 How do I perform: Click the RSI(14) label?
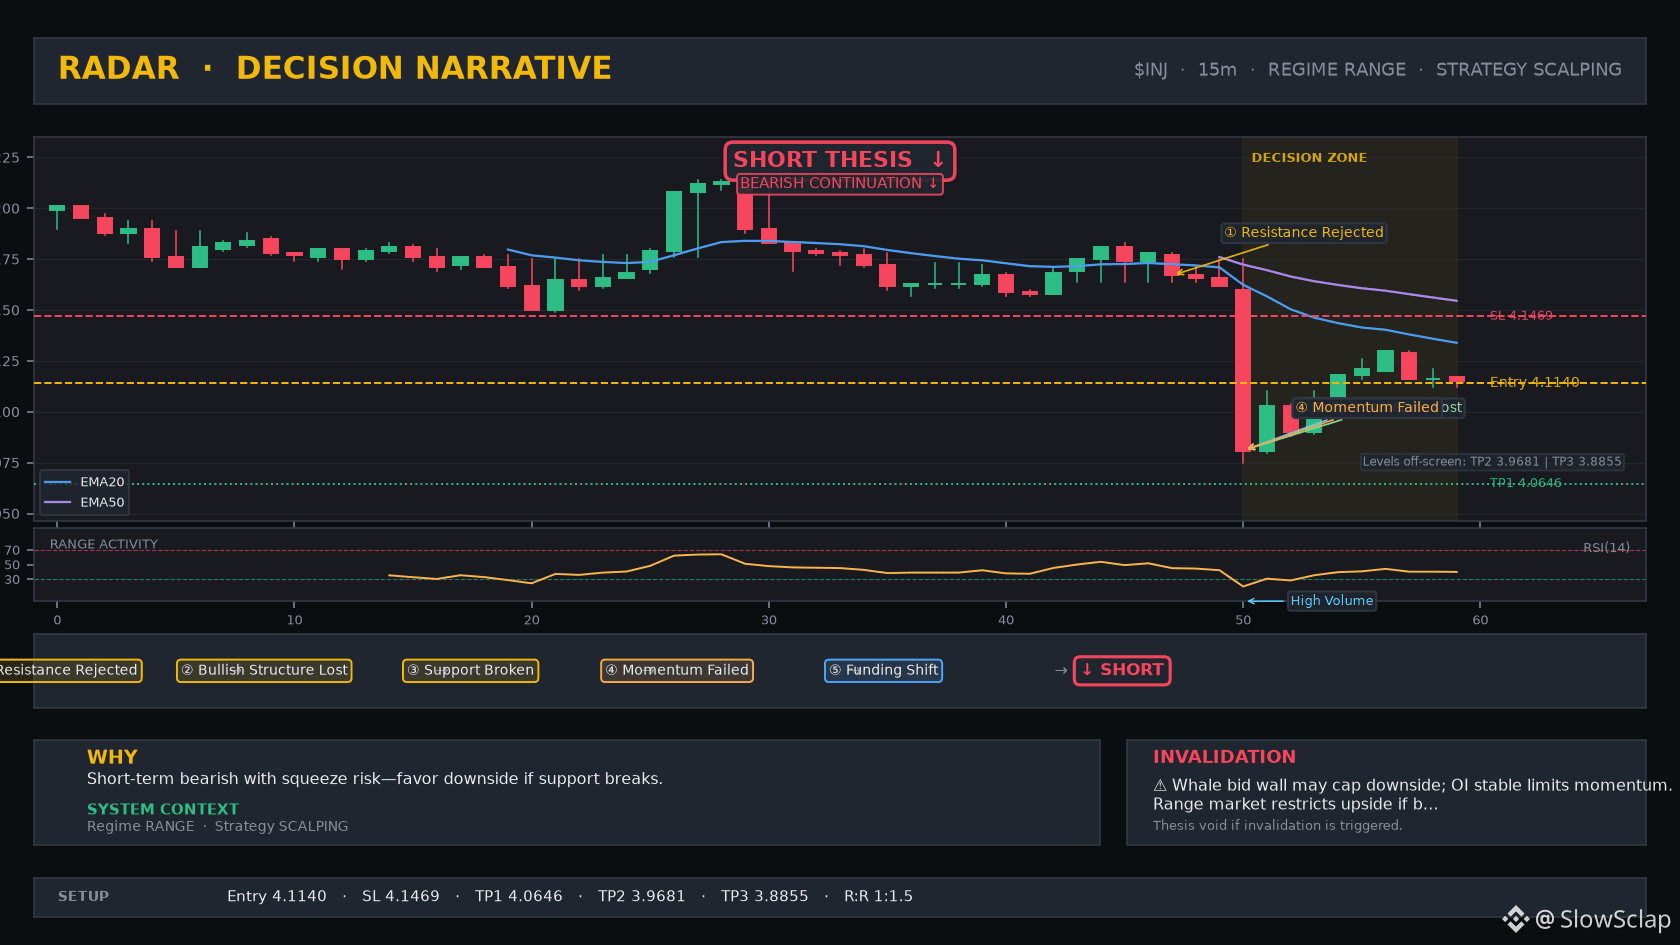(1606, 548)
